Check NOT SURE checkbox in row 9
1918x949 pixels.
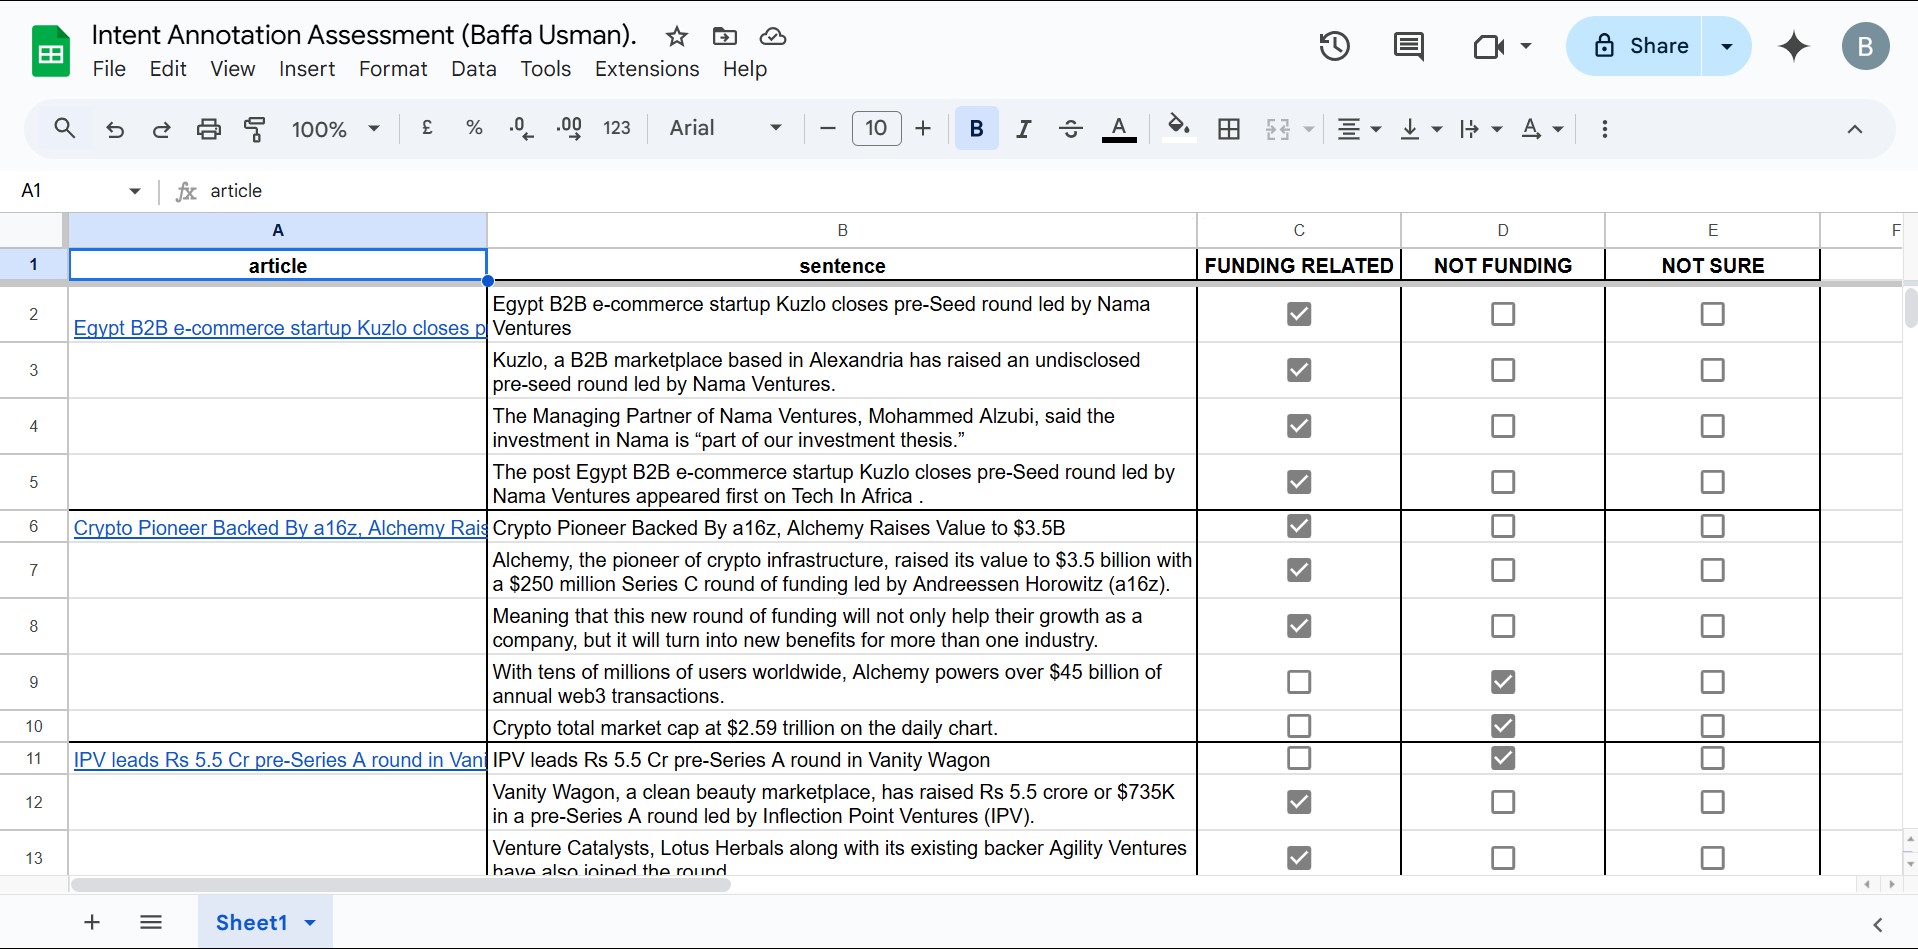[1712, 682]
